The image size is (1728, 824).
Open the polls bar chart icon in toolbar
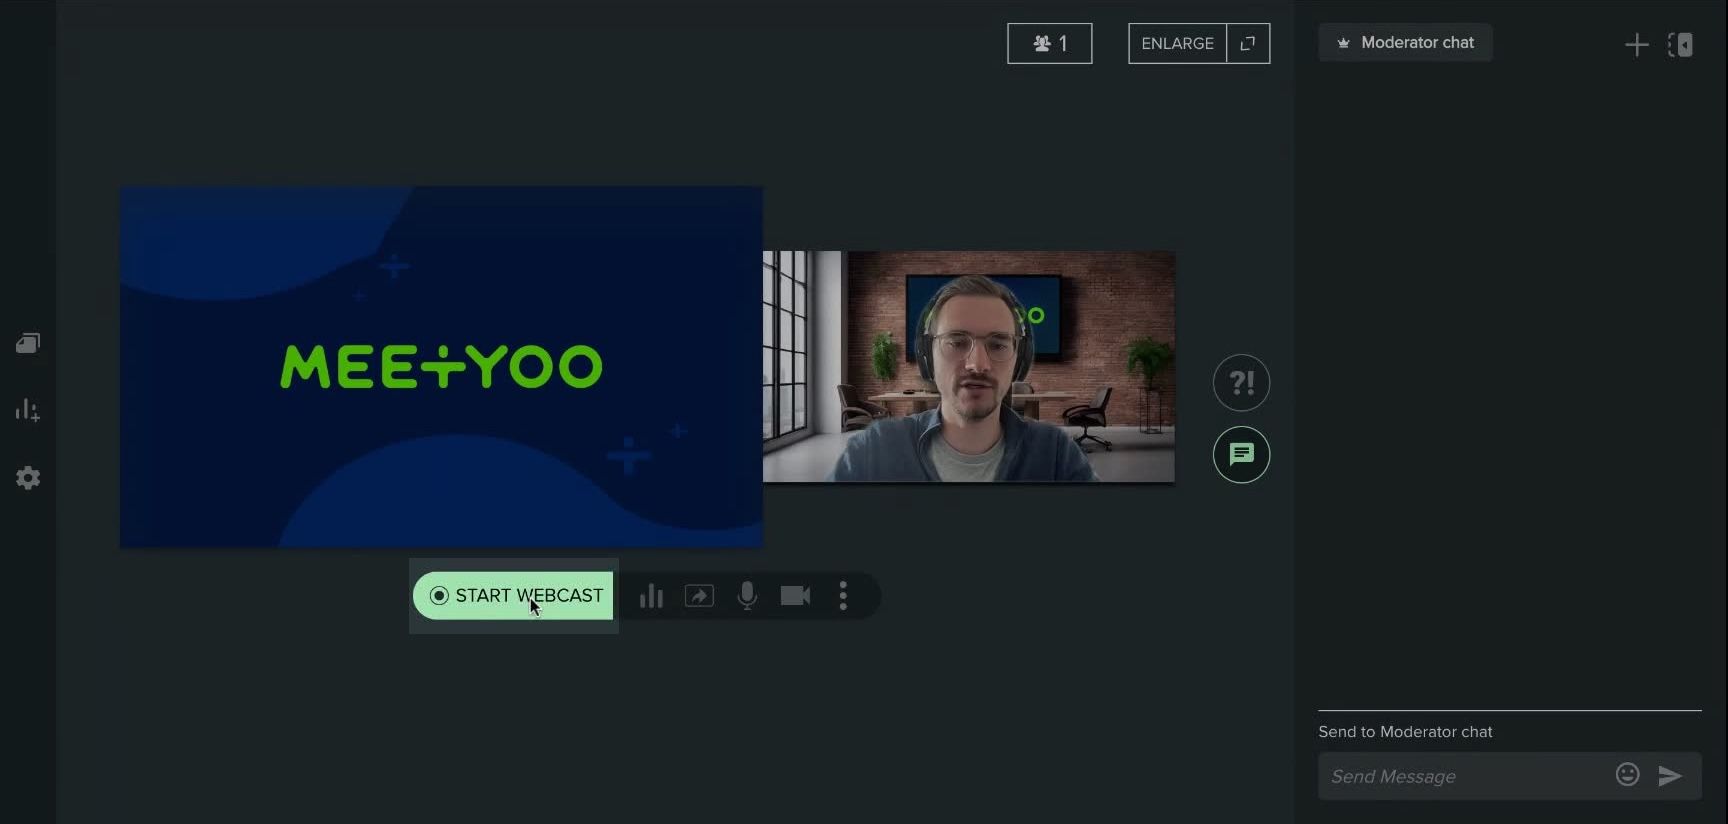[651, 596]
